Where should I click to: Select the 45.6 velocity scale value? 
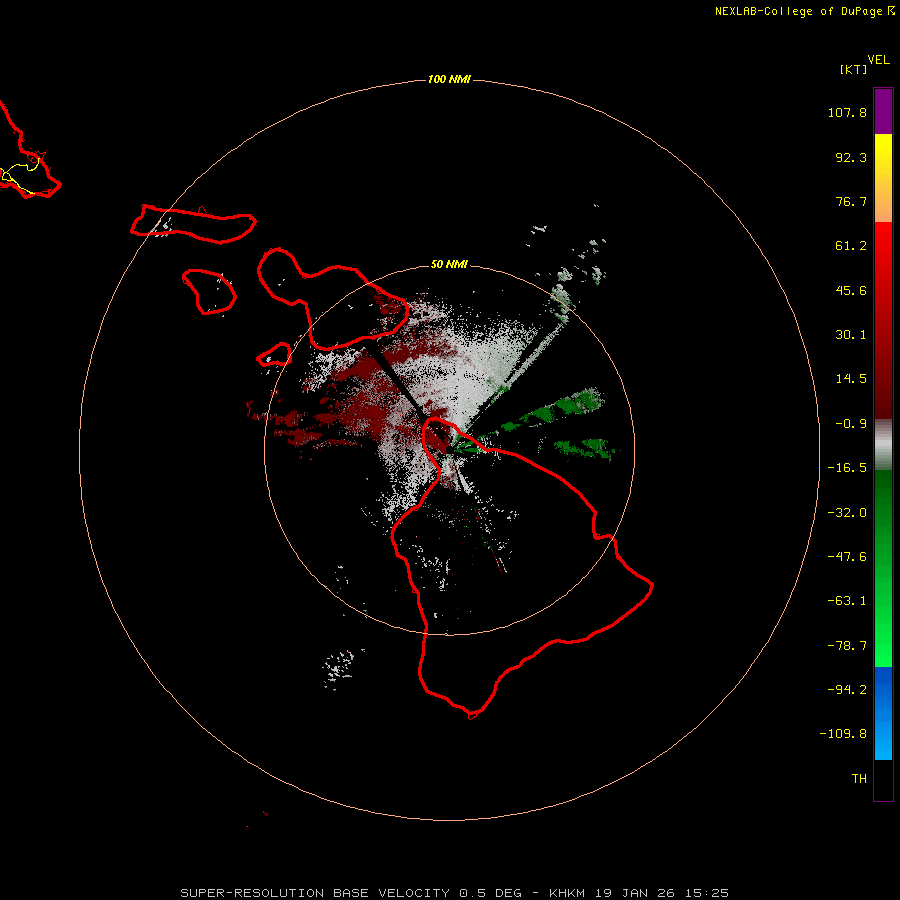pos(851,290)
